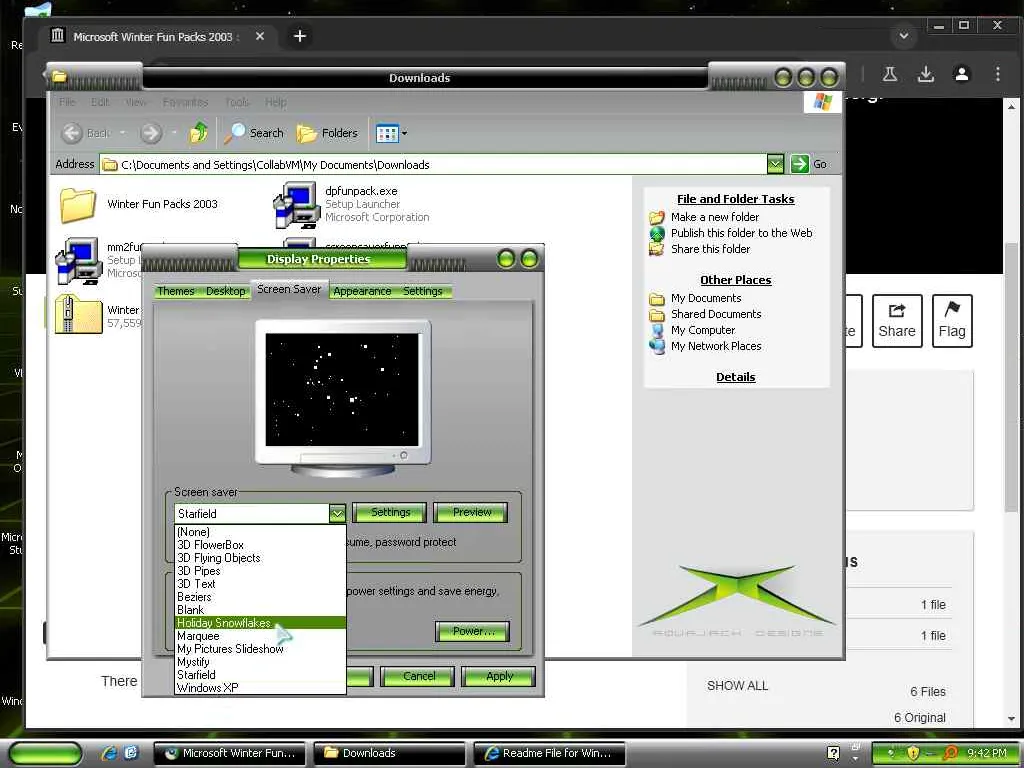Click the Forward arrow in Explorer toolbar

(151, 133)
